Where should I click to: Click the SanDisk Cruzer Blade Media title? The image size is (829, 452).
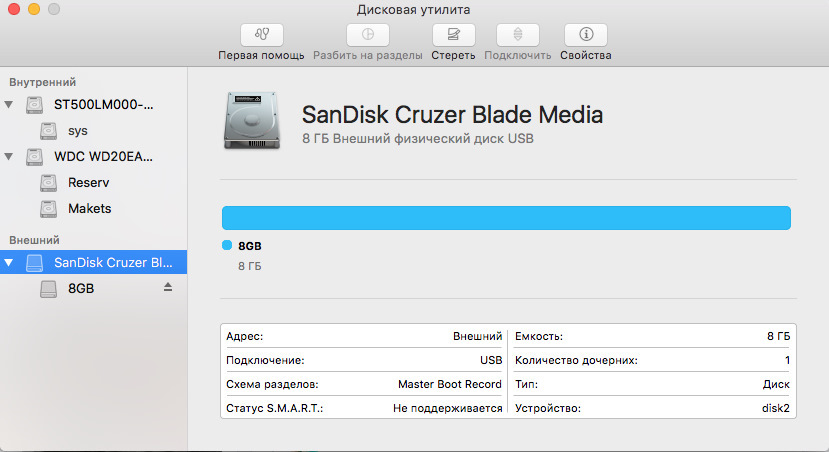tap(452, 114)
